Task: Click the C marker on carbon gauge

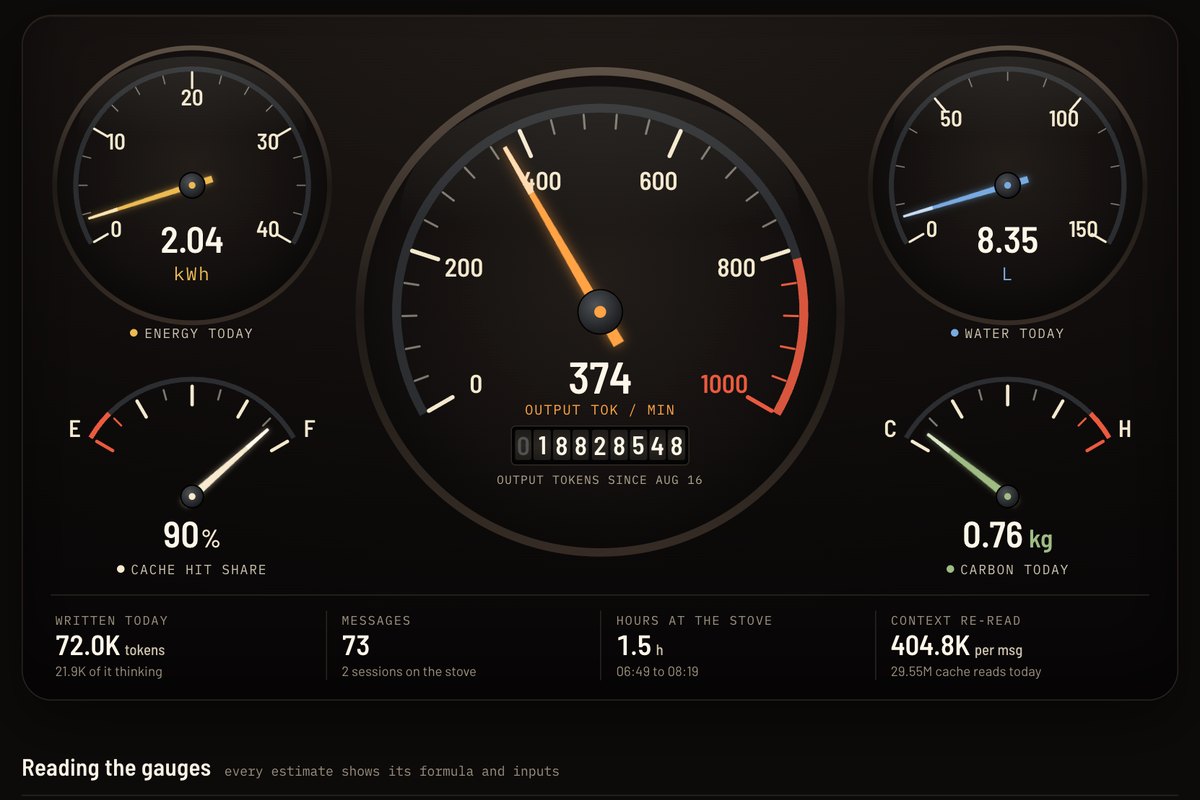Action: 890,430
